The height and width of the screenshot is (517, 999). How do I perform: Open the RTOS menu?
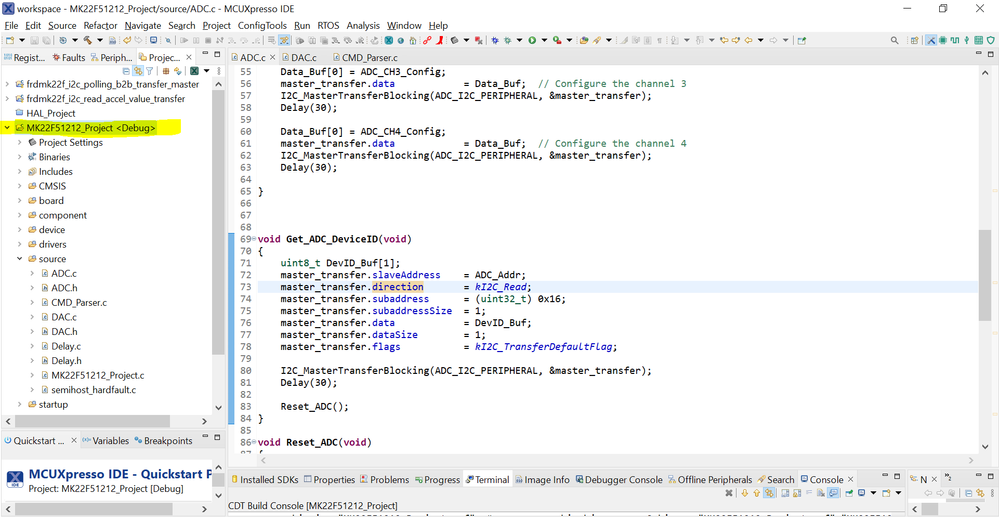[329, 25]
